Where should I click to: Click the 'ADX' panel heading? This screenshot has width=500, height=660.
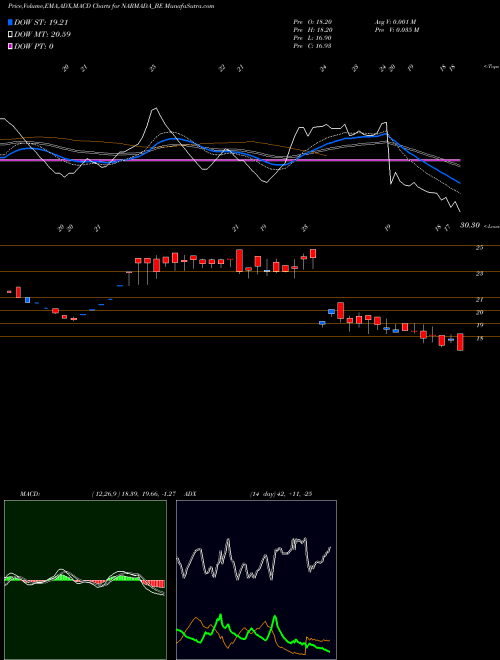click(x=190, y=494)
